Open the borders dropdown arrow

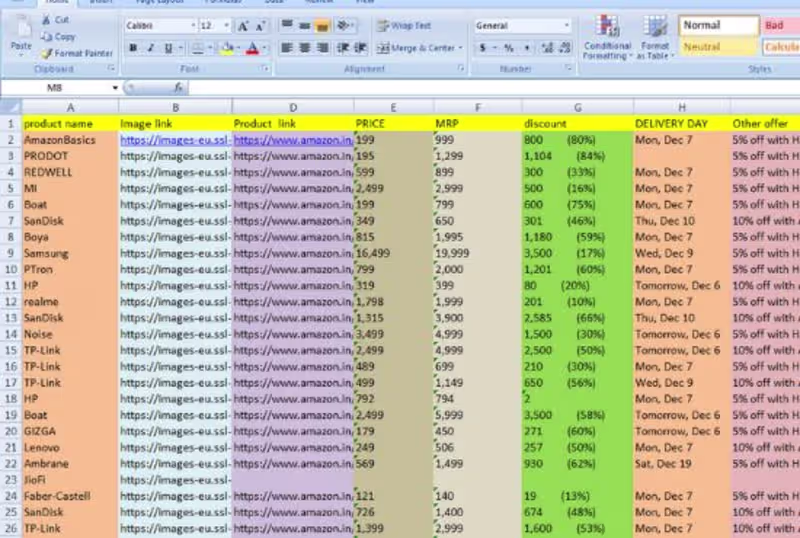click(x=210, y=48)
